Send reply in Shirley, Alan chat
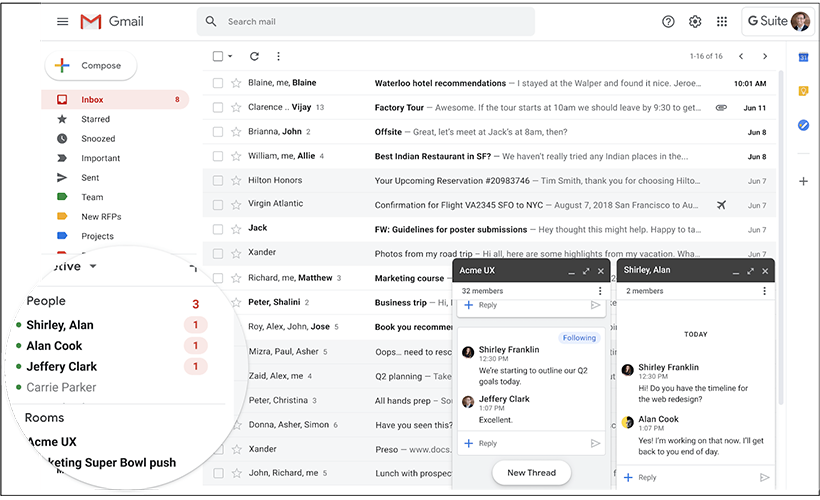Image resolution: width=820 pixels, height=500 pixels. click(764, 478)
